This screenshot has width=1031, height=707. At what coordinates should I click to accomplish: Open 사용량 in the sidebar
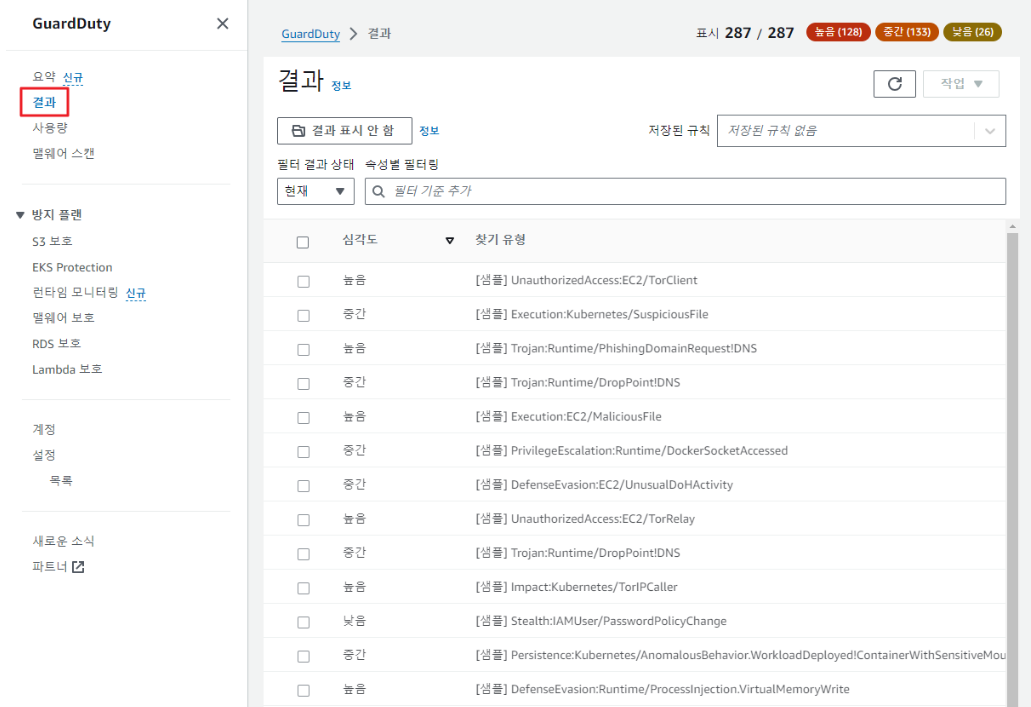(x=50, y=128)
